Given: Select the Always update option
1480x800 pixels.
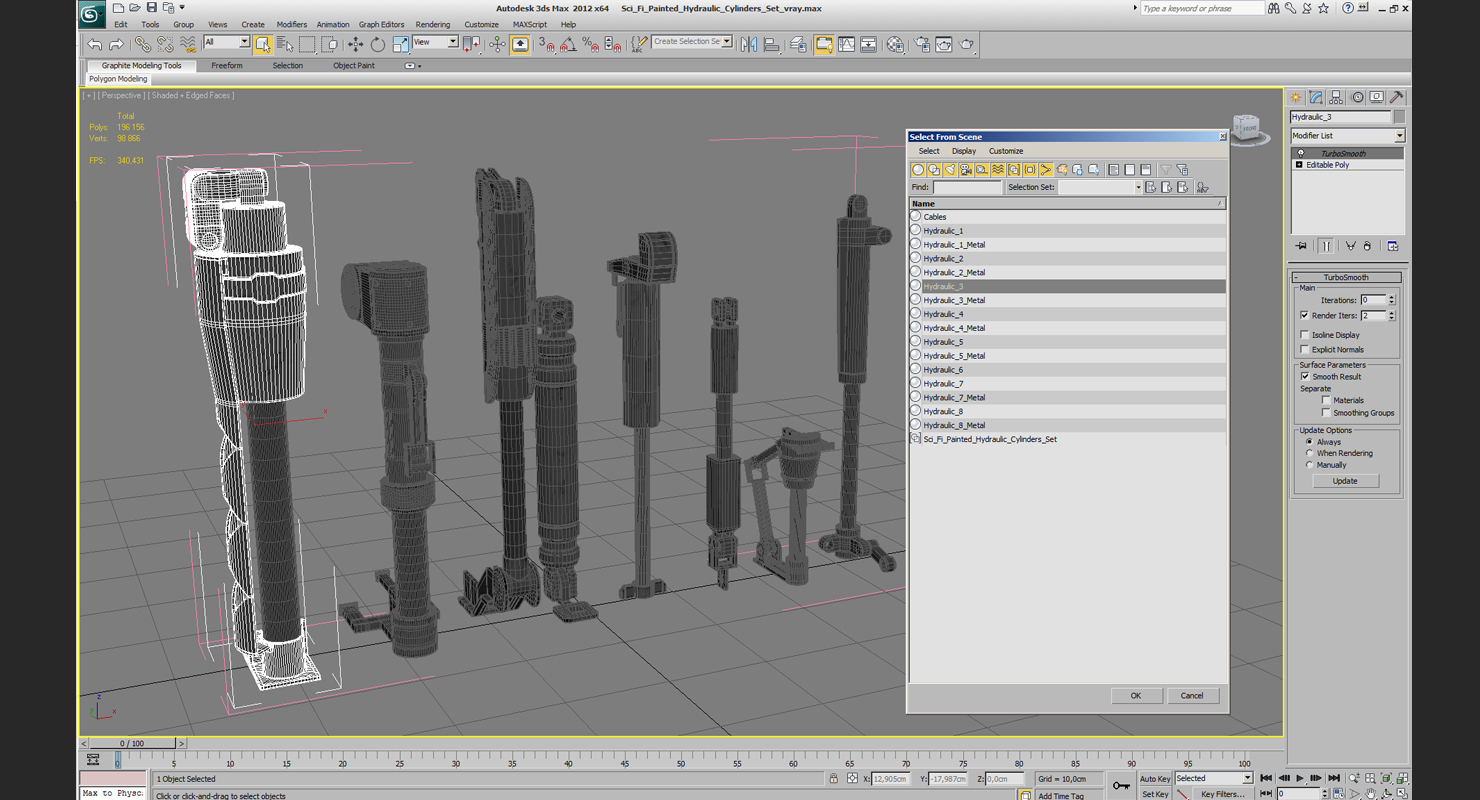Looking at the screenshot, I should (1309, 442).
